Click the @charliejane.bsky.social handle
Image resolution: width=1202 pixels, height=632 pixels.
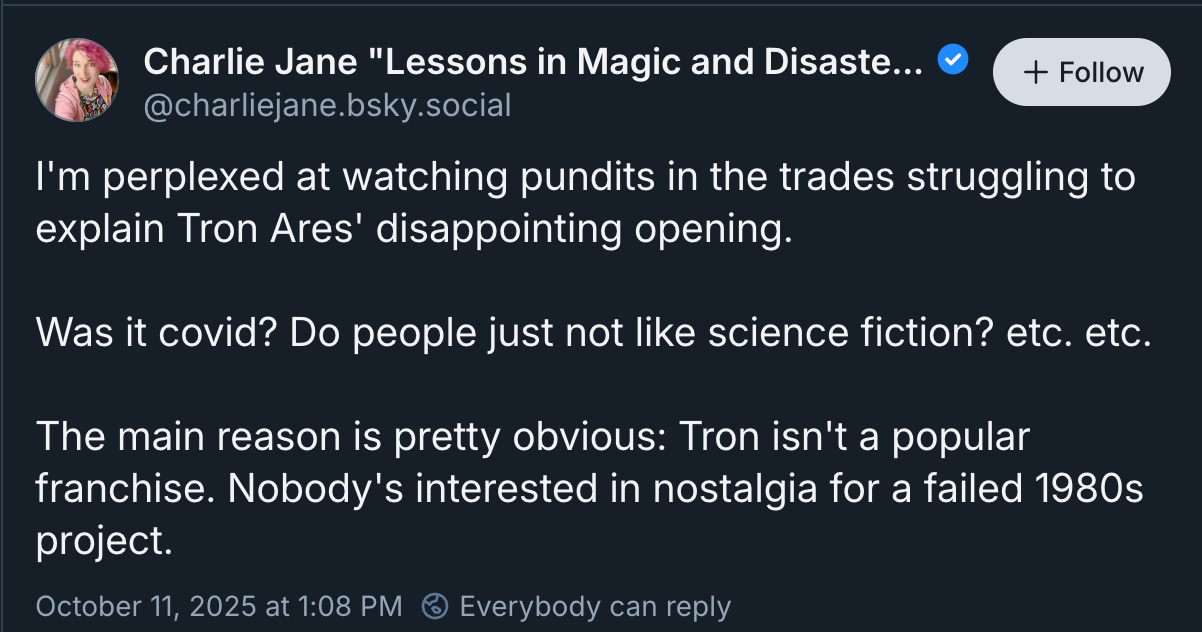[327, 105]
